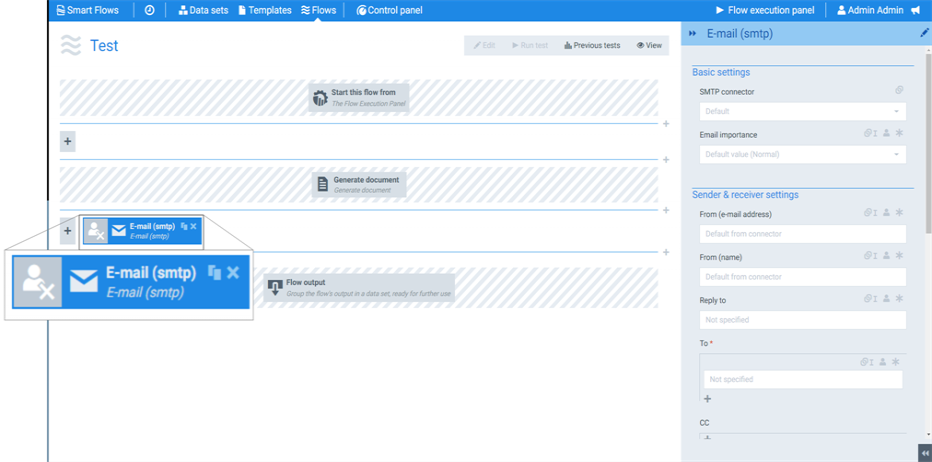Open the Email importance dropdown
Image resolution: width=932 pixels, height=462 pixels.
coord(803,155)
